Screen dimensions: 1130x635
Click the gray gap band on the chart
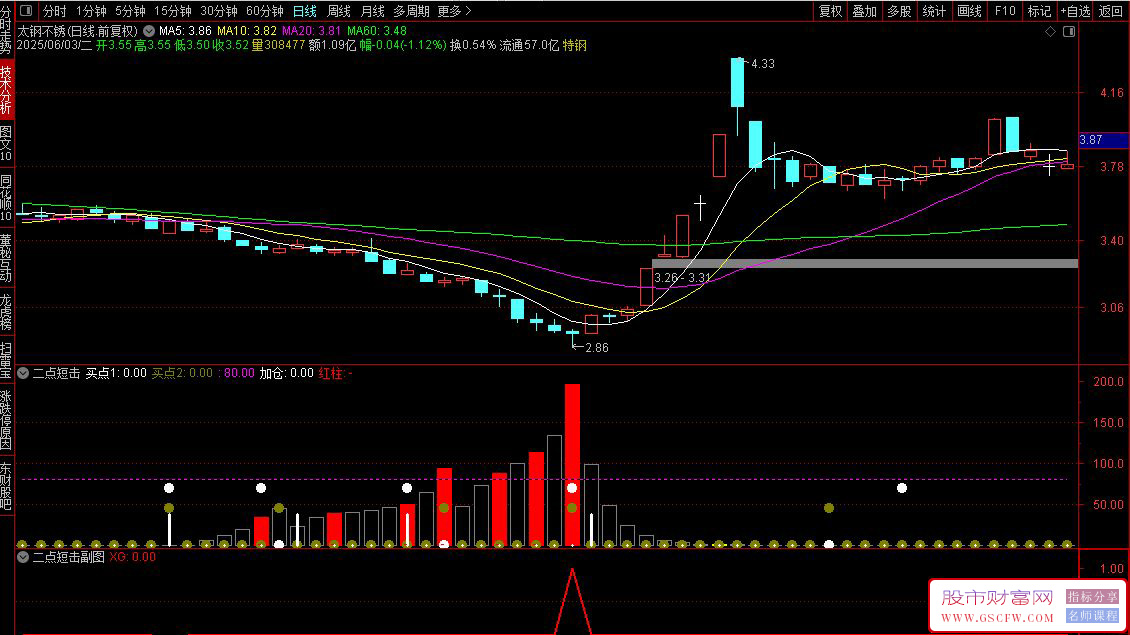(x=865, y=263)
